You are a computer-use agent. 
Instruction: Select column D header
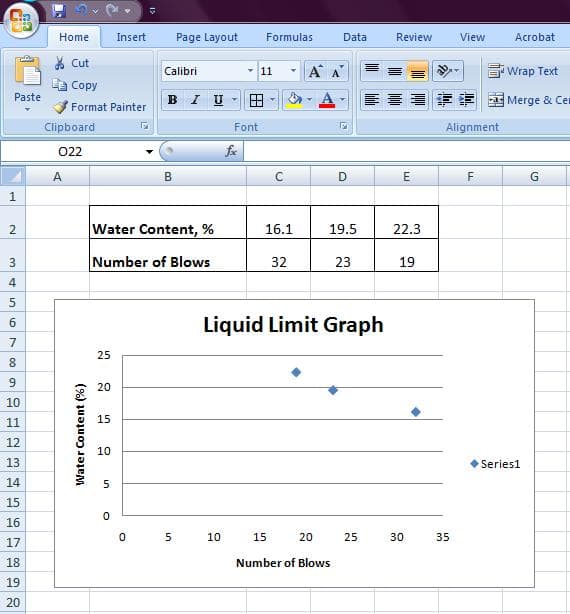pos(343,177)
